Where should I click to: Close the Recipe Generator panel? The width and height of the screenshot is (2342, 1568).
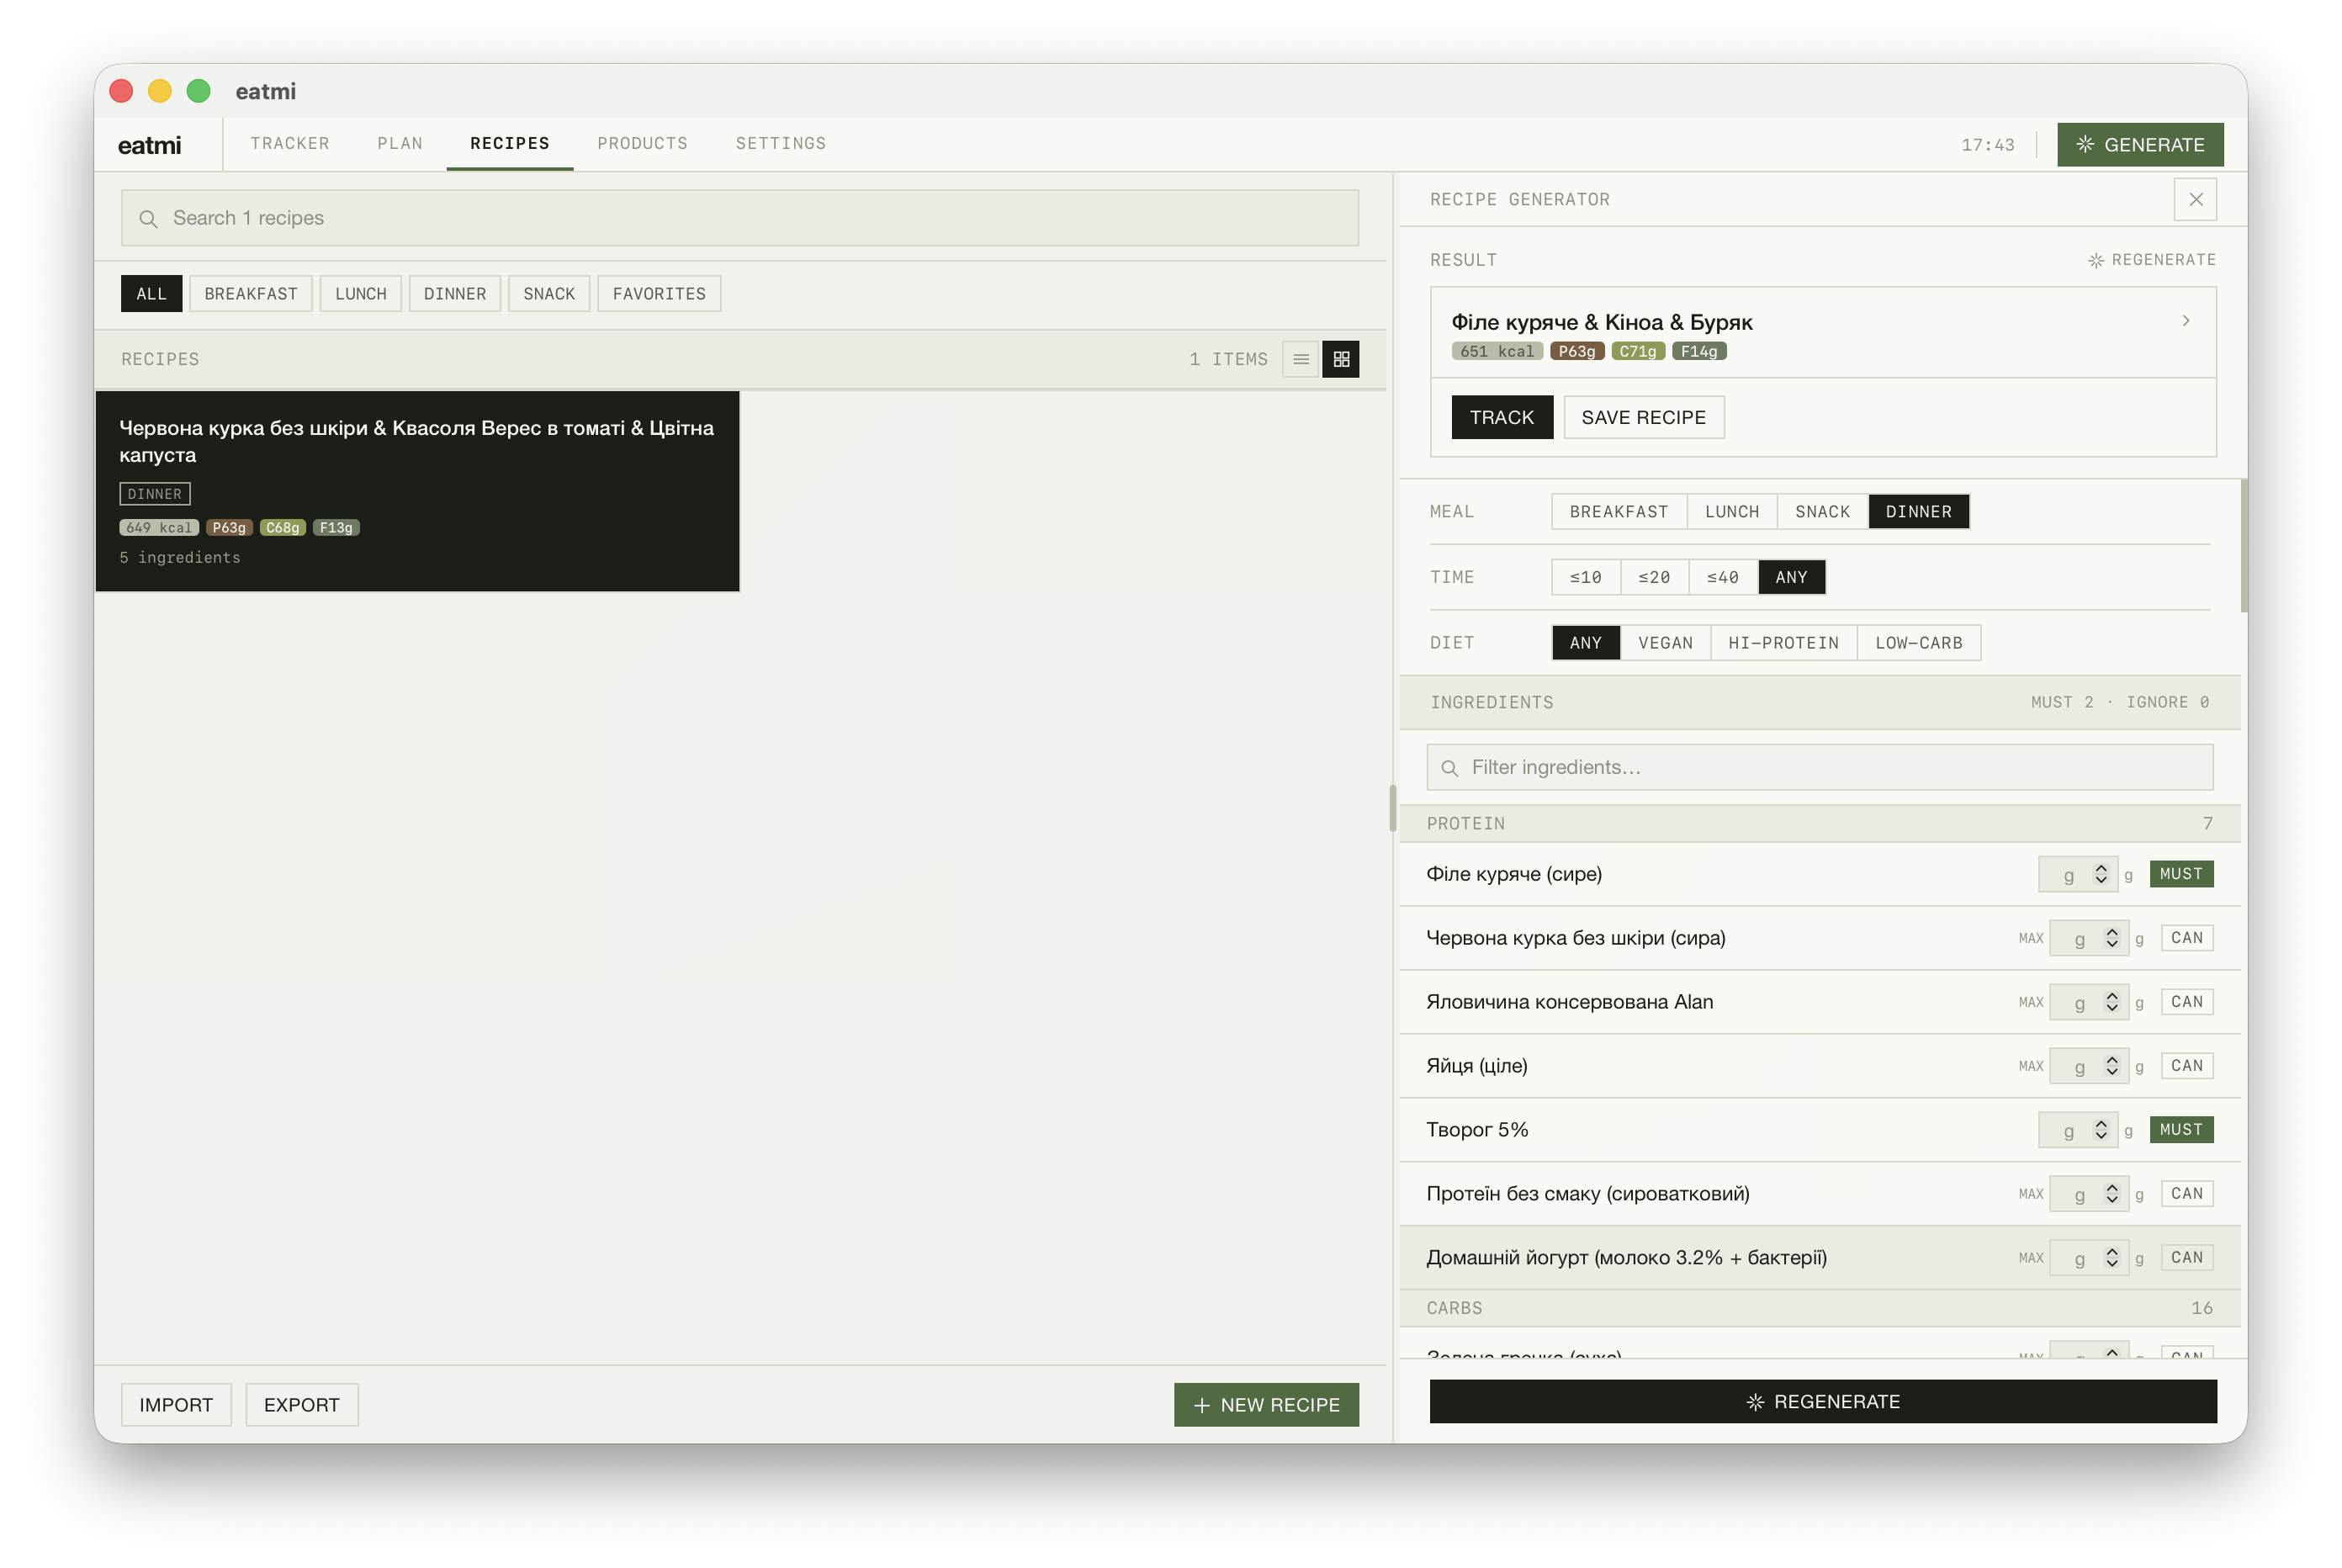(x=2195, y=199)
